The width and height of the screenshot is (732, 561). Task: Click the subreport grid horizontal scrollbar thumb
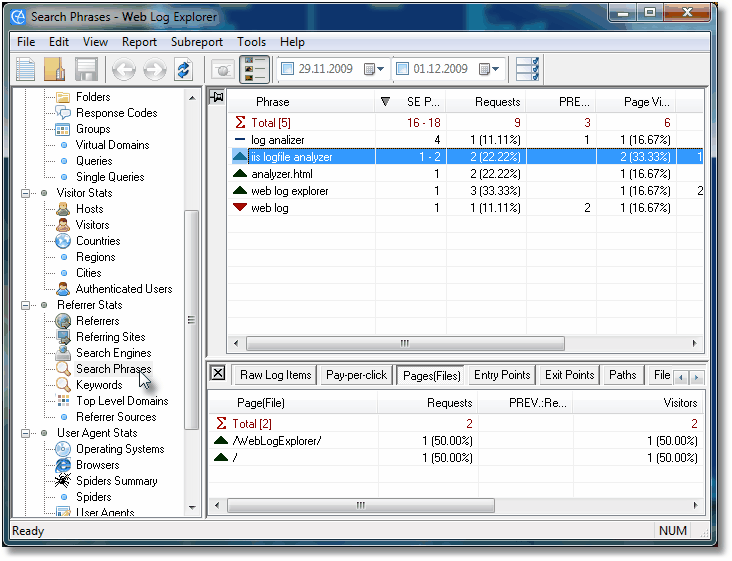(x=360, y=505)
